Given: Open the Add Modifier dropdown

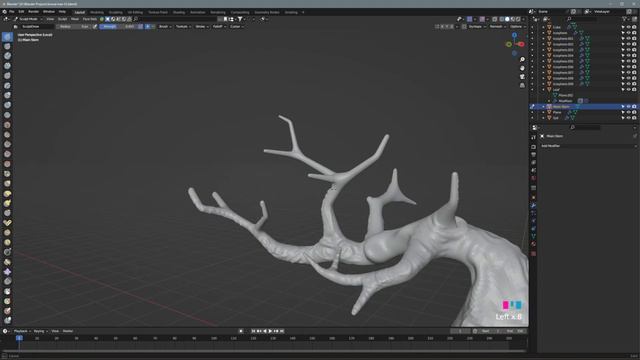Looking at the screenshot, I should coord(588,146).
